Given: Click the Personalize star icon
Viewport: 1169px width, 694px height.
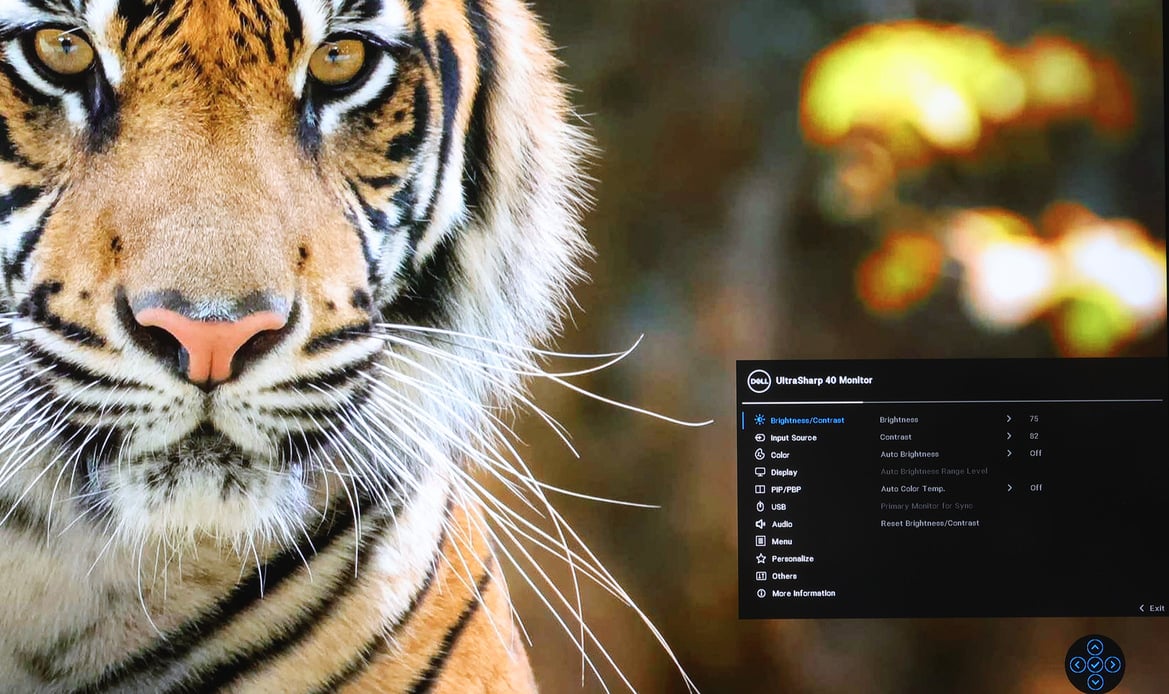Looking at the screenshot, I should 760,558.
